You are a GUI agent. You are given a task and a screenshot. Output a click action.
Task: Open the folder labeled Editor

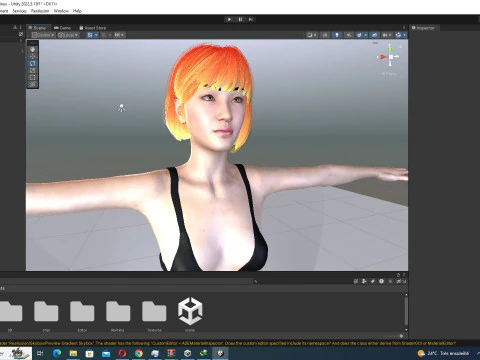click(x=82, y=315)
